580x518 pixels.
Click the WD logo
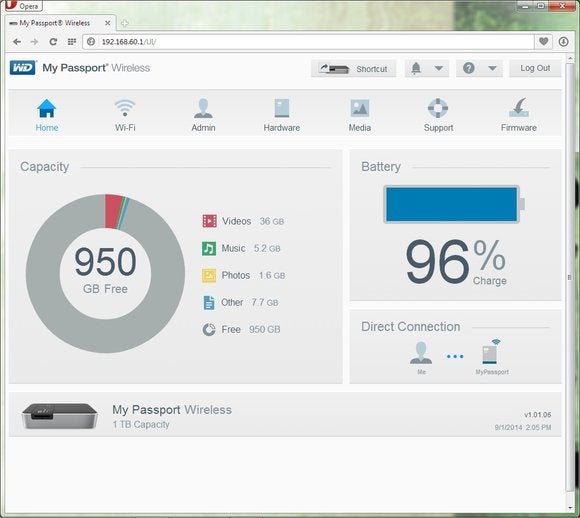click(23, 68)
